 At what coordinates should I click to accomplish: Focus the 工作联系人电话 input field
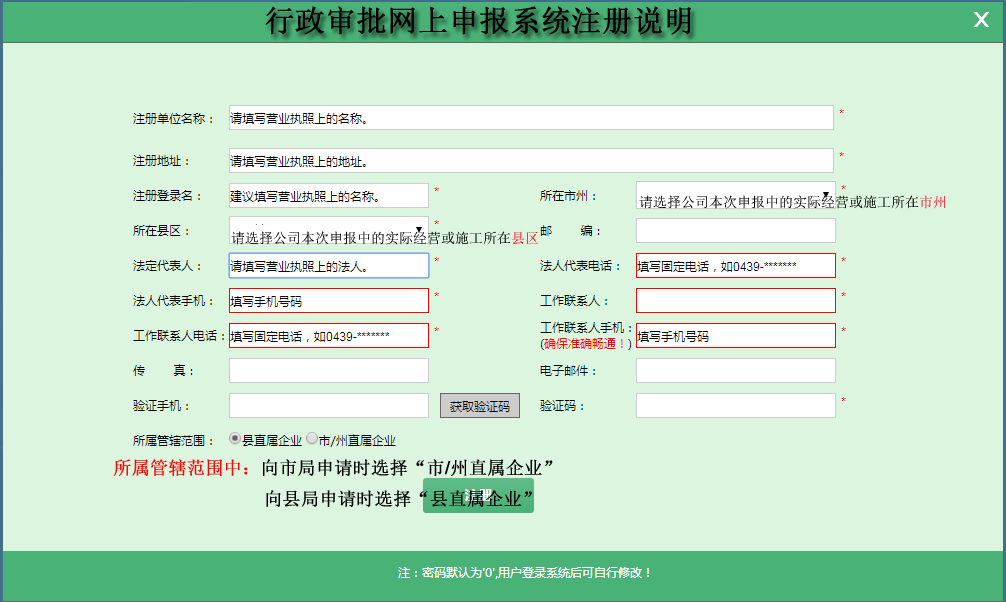point(328,336)
